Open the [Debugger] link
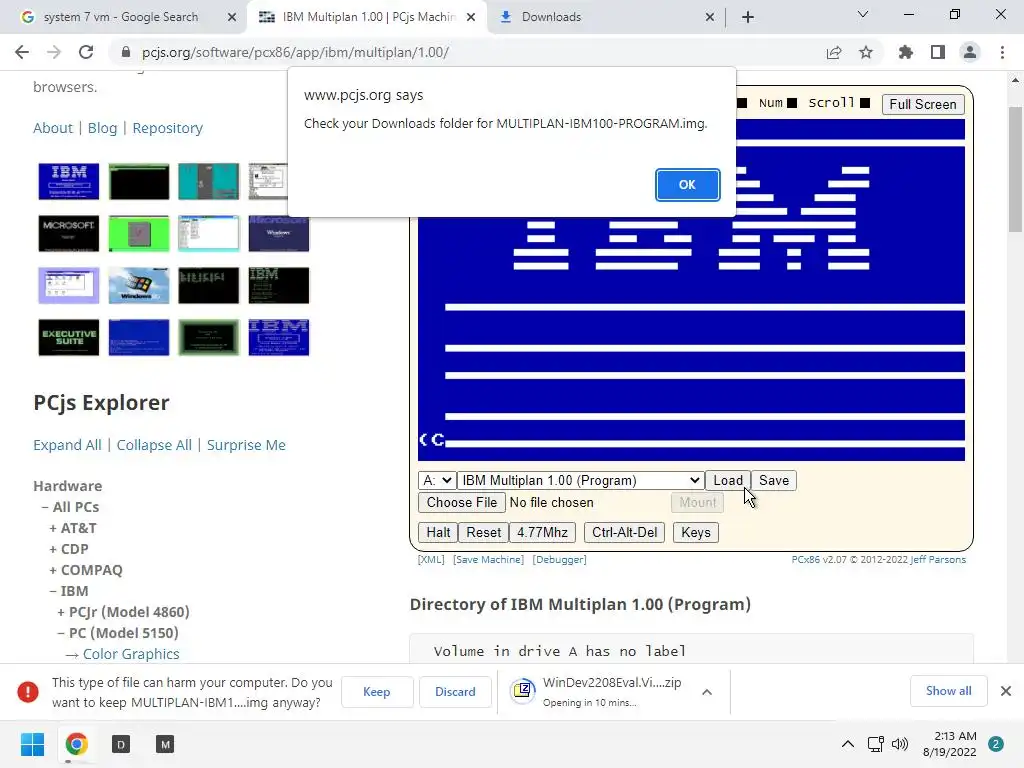The image size is (1024, 768). coord(559,560)
